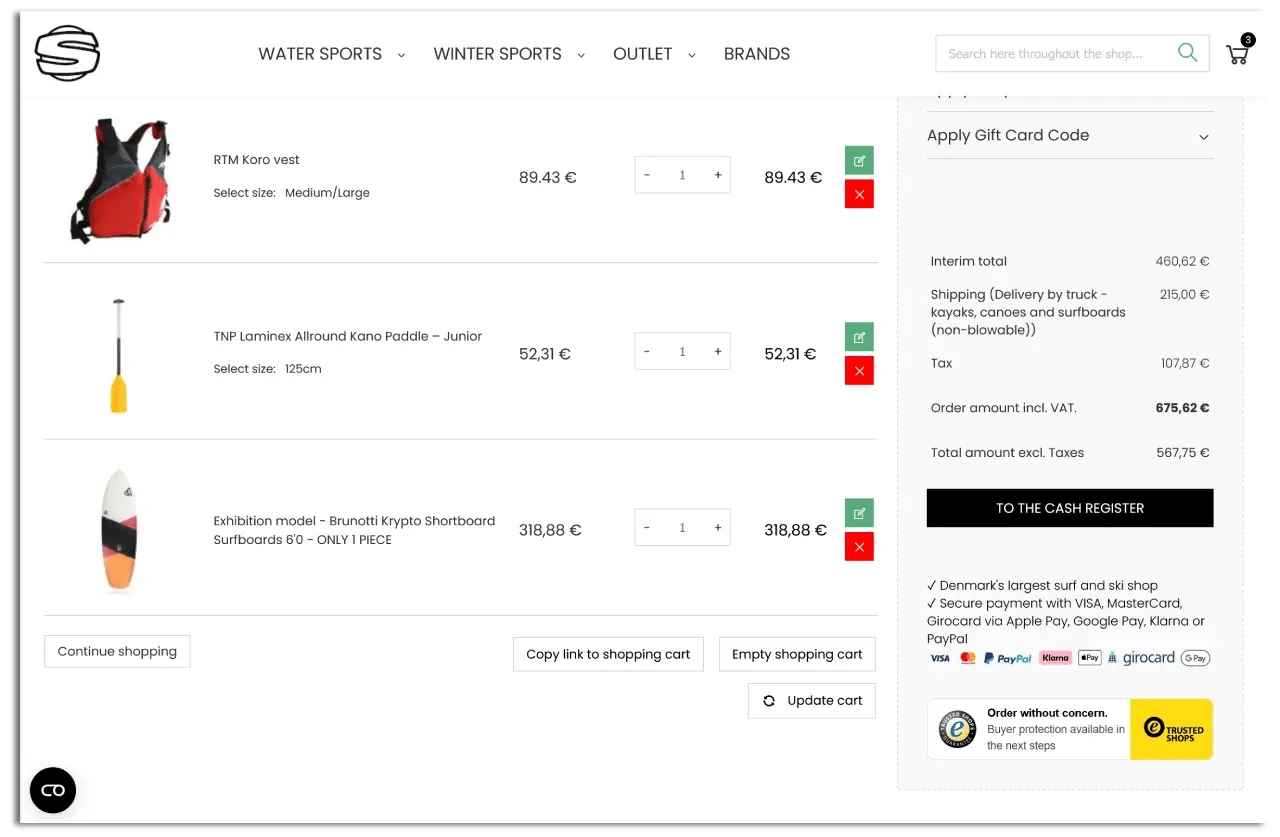The height and width of the screenshot is (837, 1280).
Task: Click the Empty shopping cart button
Action: point(797,654)
